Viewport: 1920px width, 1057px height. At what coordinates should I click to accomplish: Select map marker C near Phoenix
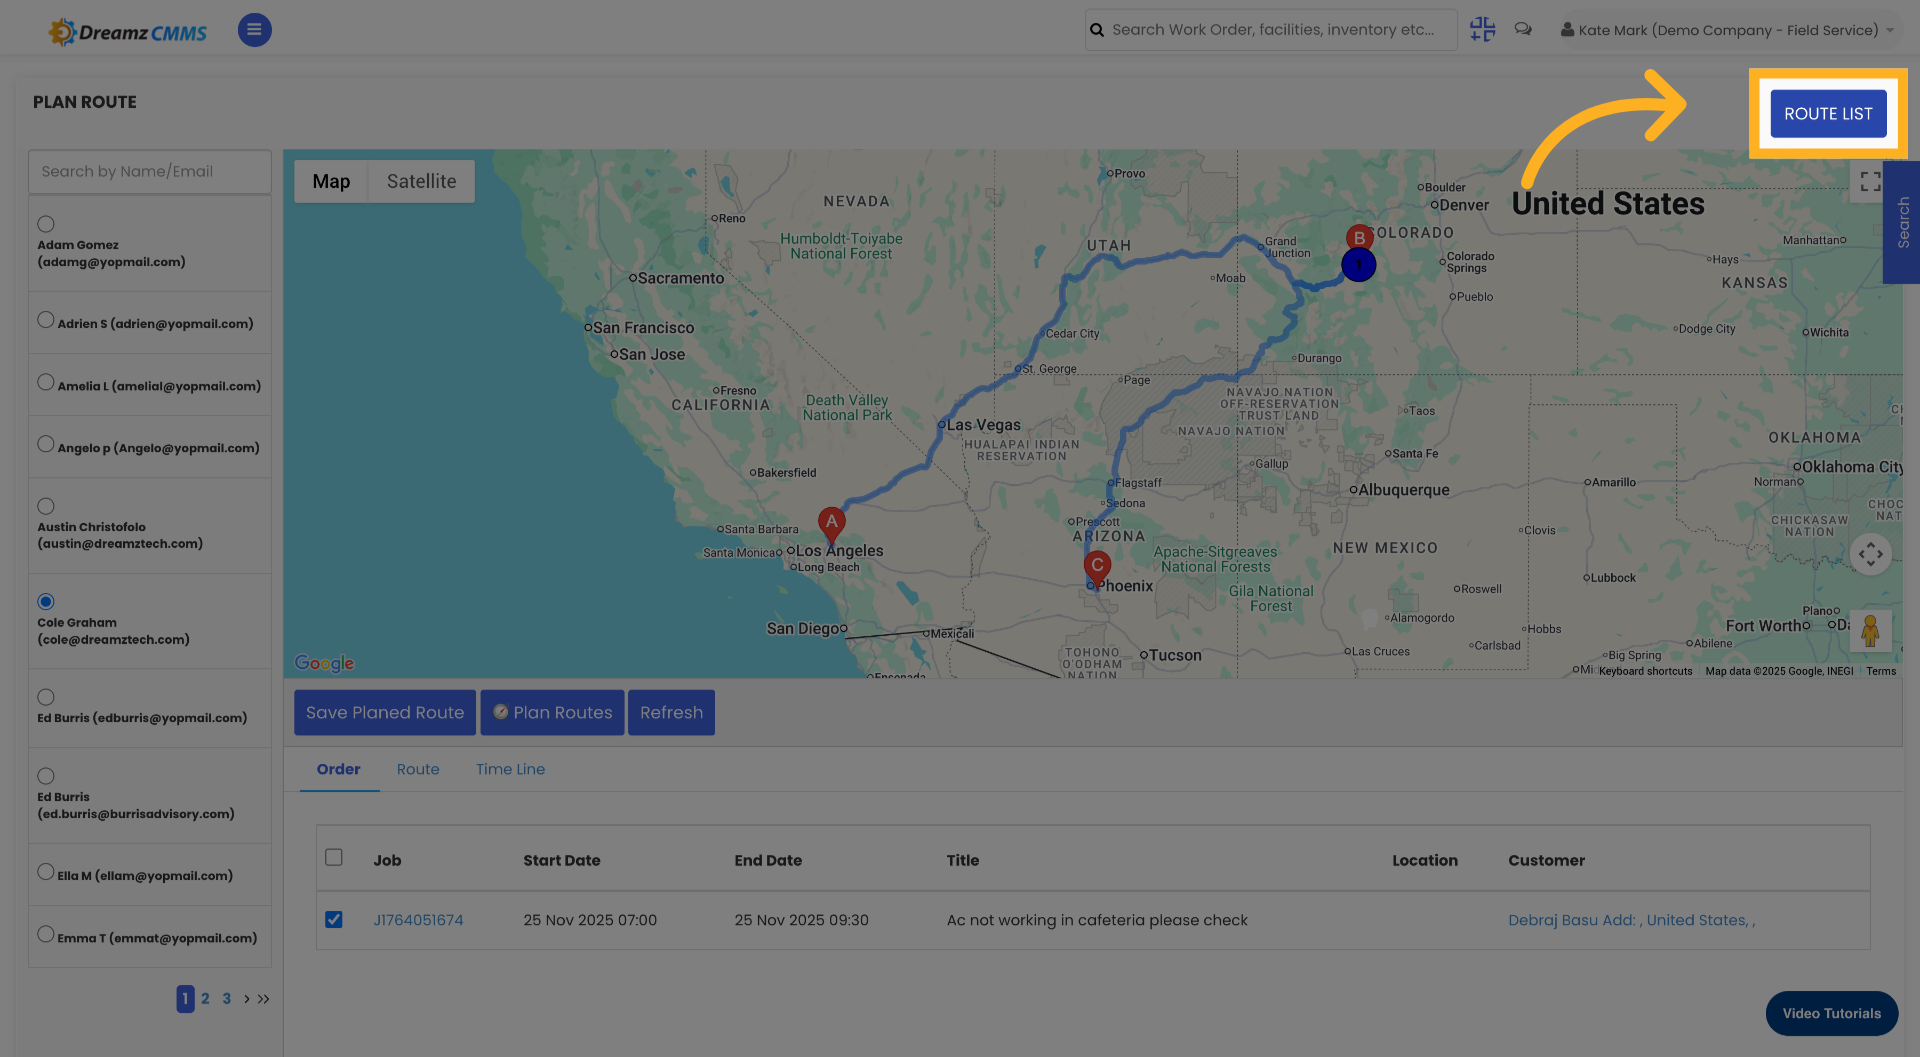pos(1096,567)
